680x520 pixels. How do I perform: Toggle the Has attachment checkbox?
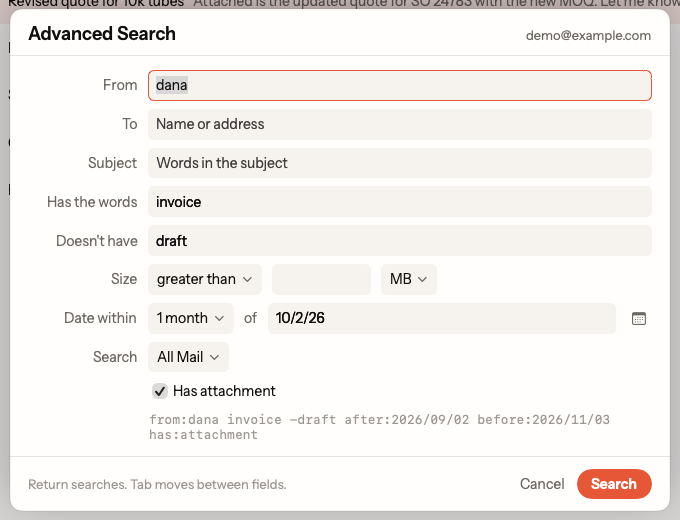tap(160, 391)
